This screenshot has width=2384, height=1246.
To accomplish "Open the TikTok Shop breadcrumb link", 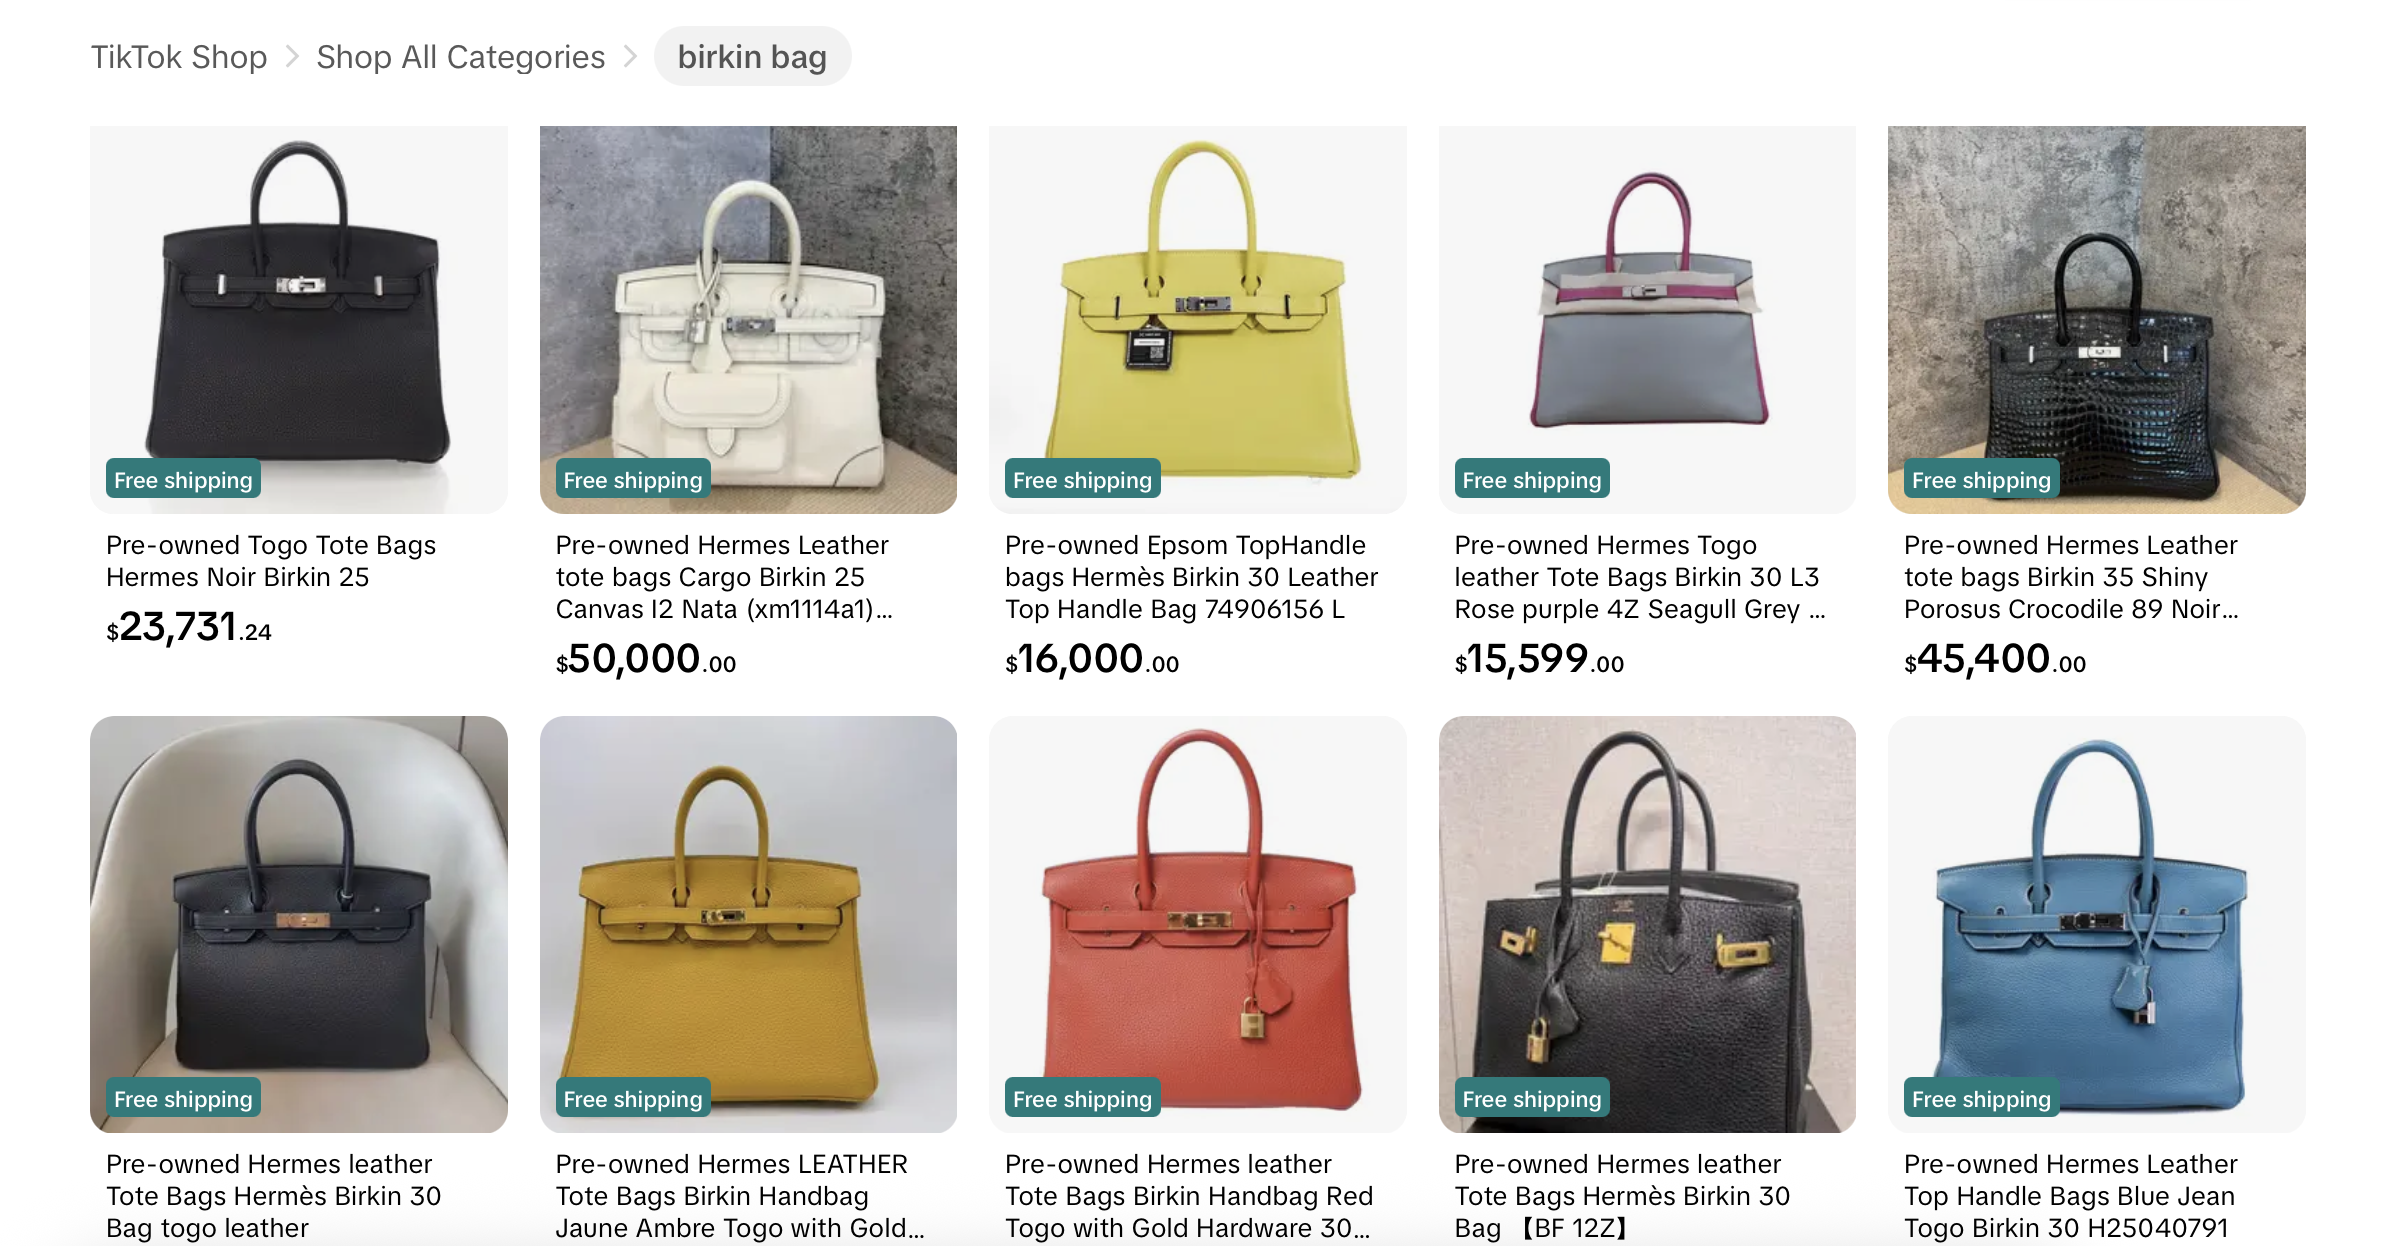I will tap(179, 57).
